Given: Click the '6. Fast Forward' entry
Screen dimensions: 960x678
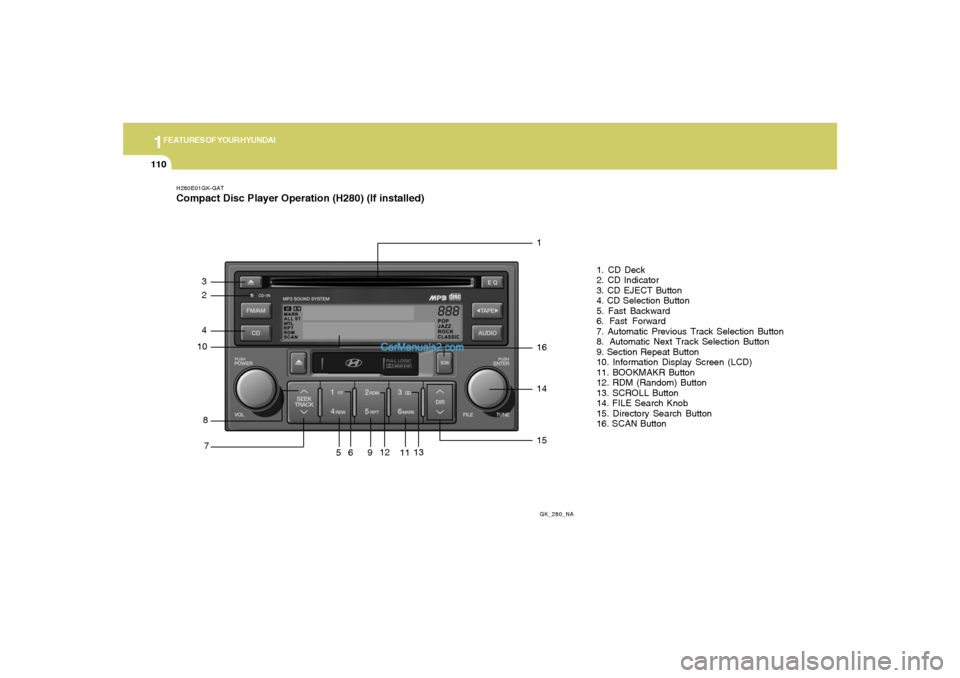Looking at the screenshot, I should [x=631, y=321].
